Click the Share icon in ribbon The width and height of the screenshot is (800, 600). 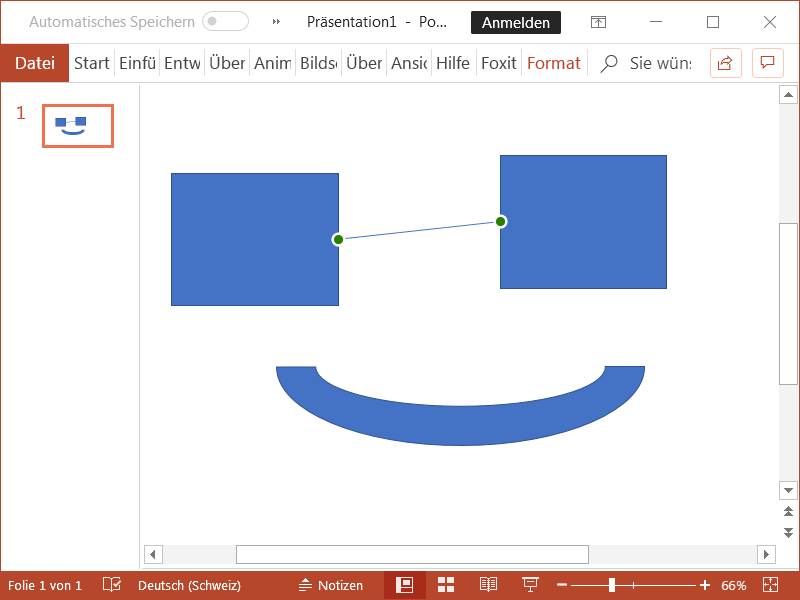pyautogui.click(x=725, y=63)
